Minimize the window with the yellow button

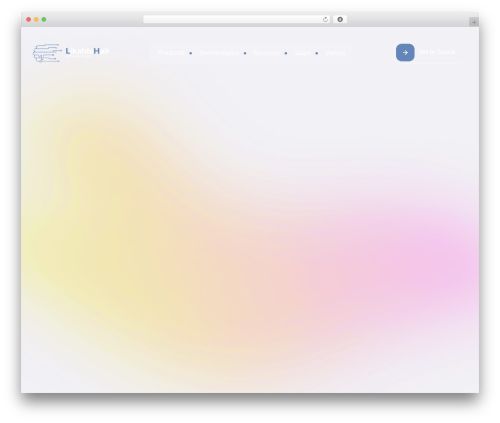[36, 20]
